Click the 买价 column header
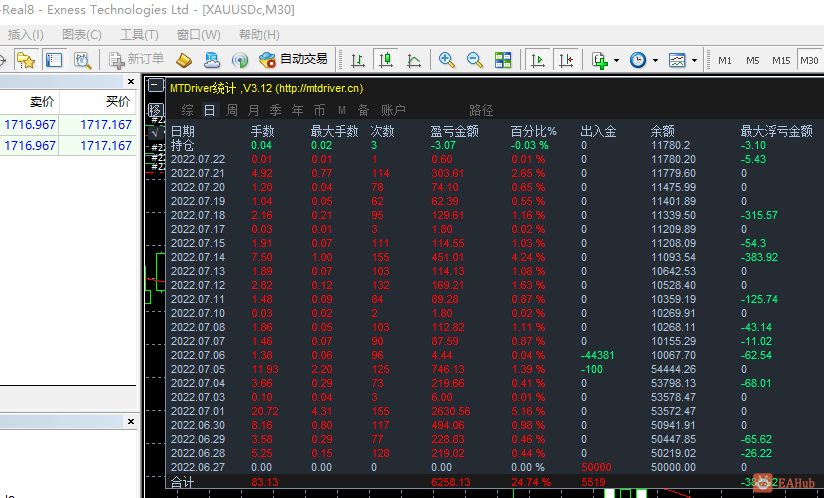Image resolution: width=824 pixels, height=498 pixels. 118,101
